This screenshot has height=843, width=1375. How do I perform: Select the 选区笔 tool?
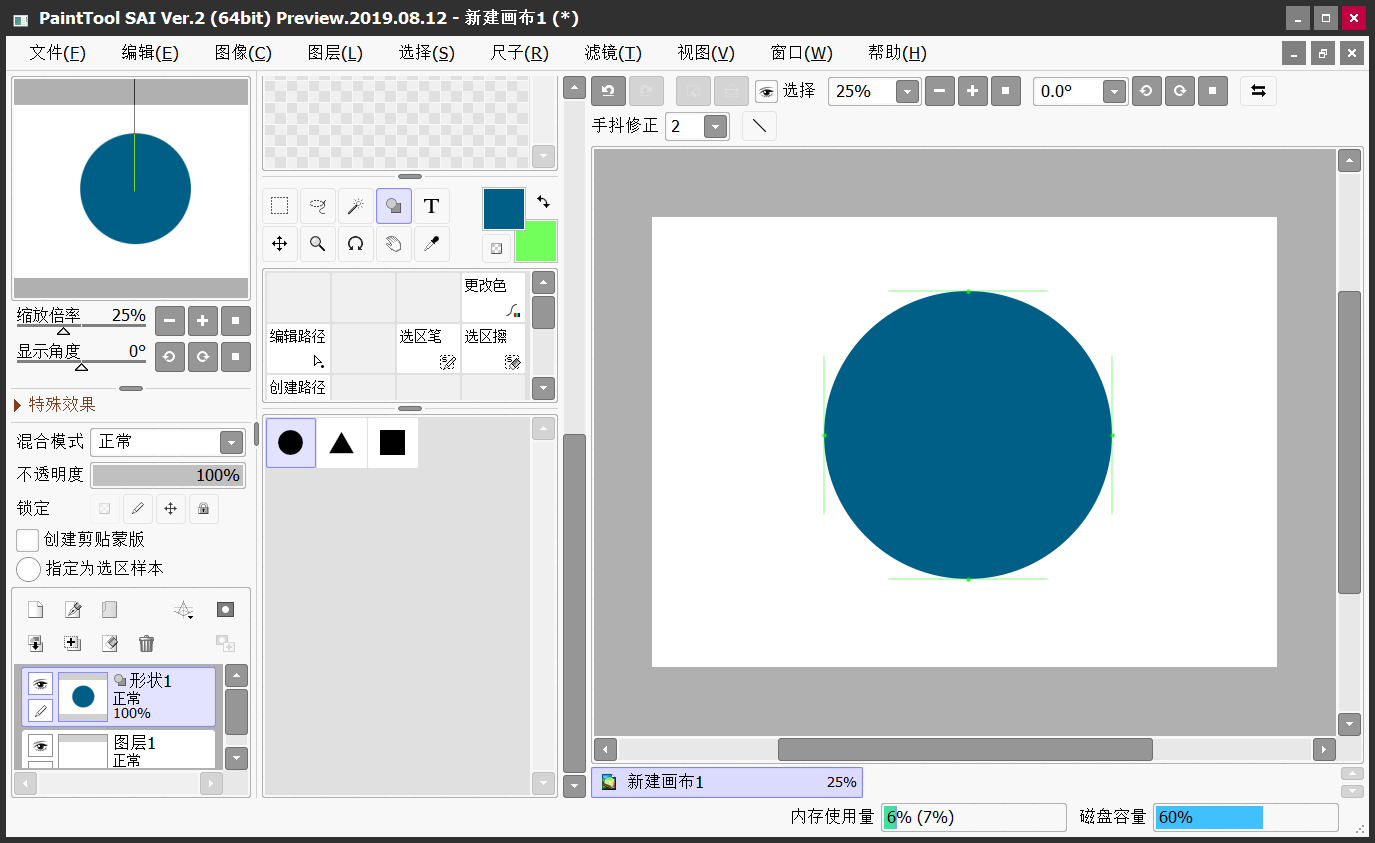[x=428, y=348]
